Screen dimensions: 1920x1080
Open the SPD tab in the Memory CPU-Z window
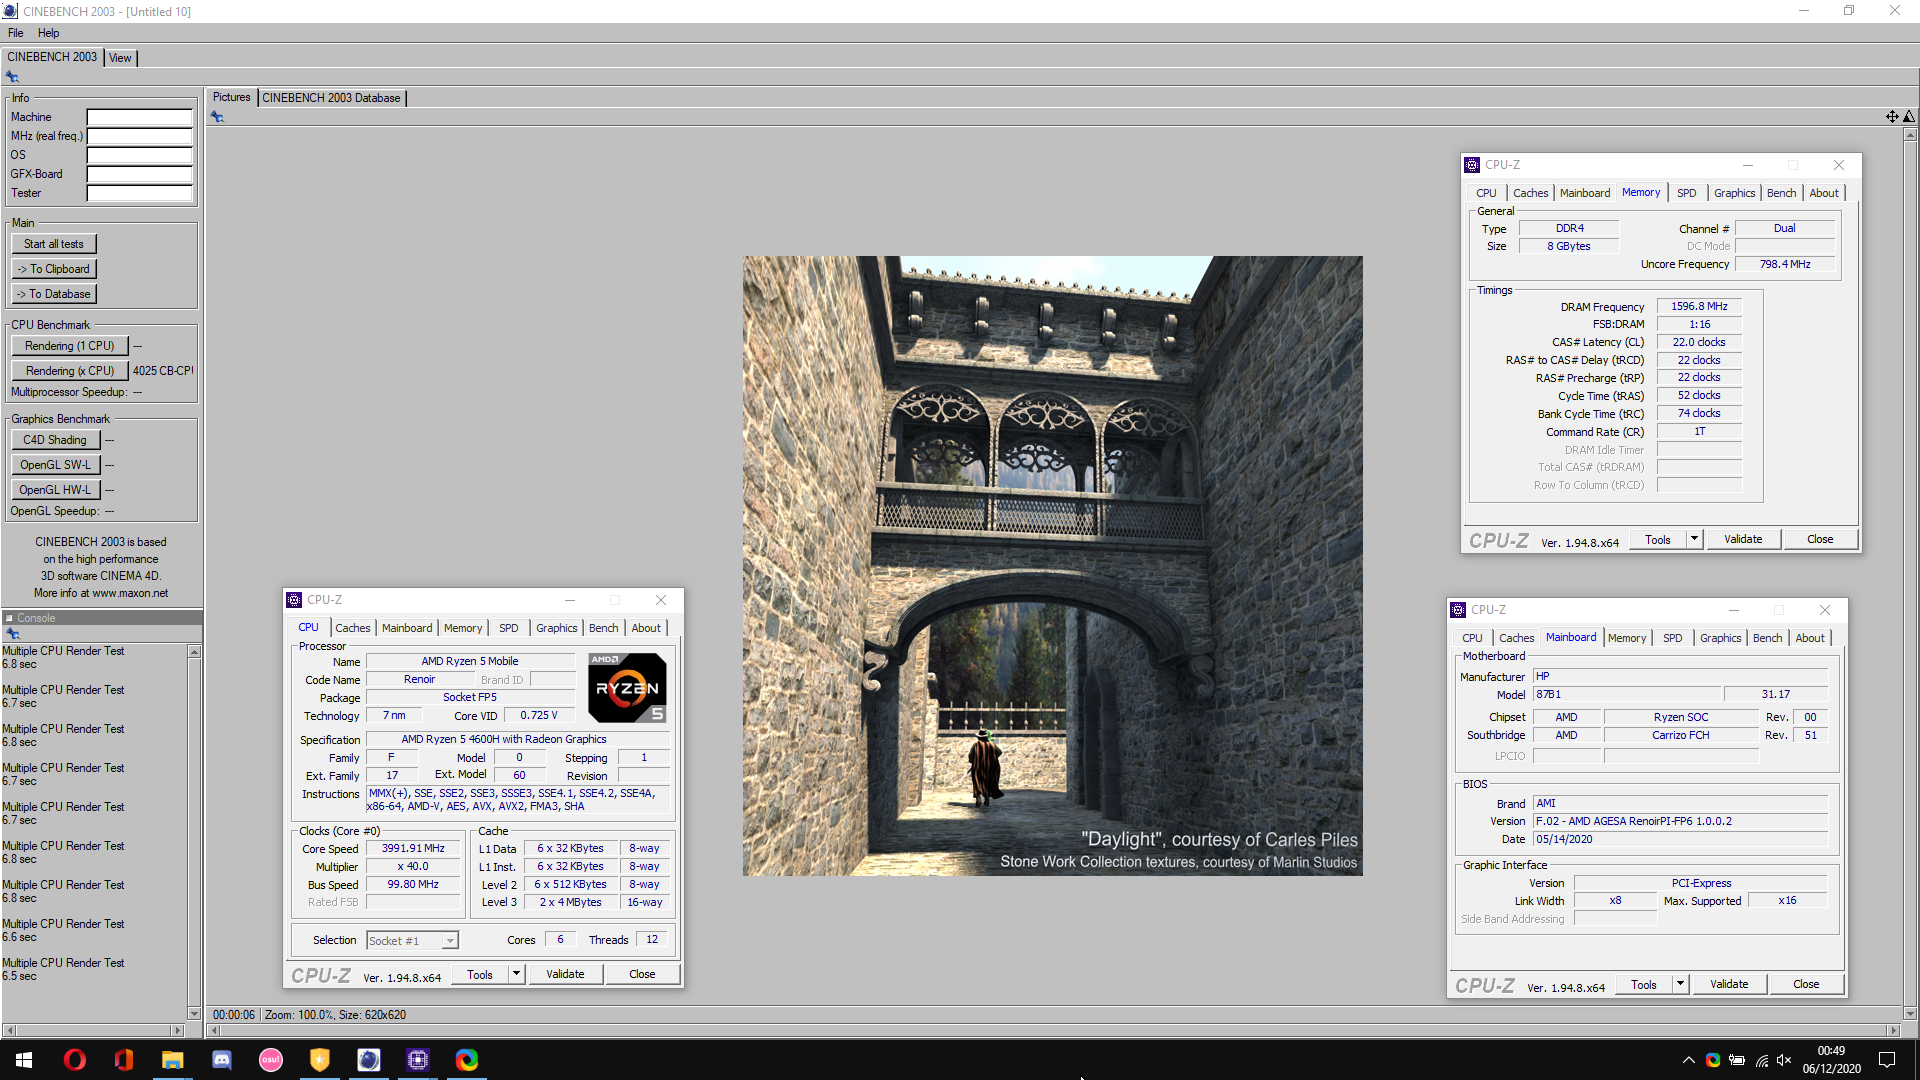[x=1686, y=193]
